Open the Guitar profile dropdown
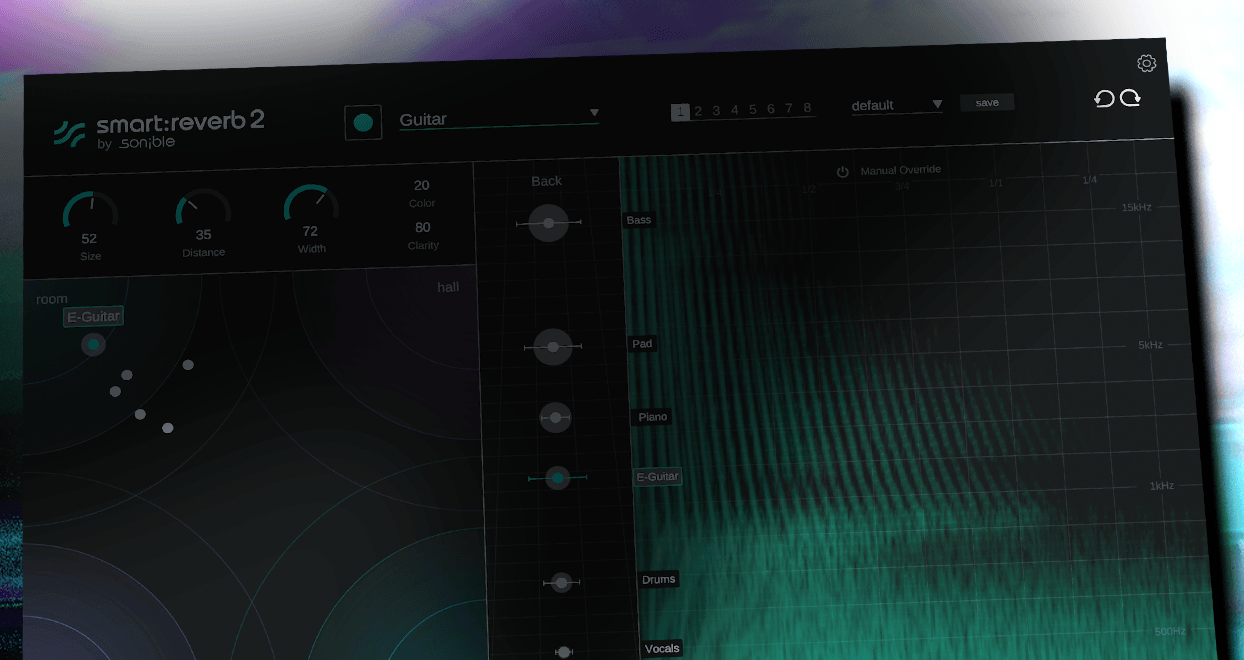This screenshot has width=1244, height=660. pyautogui.click(x=499, y=119)
